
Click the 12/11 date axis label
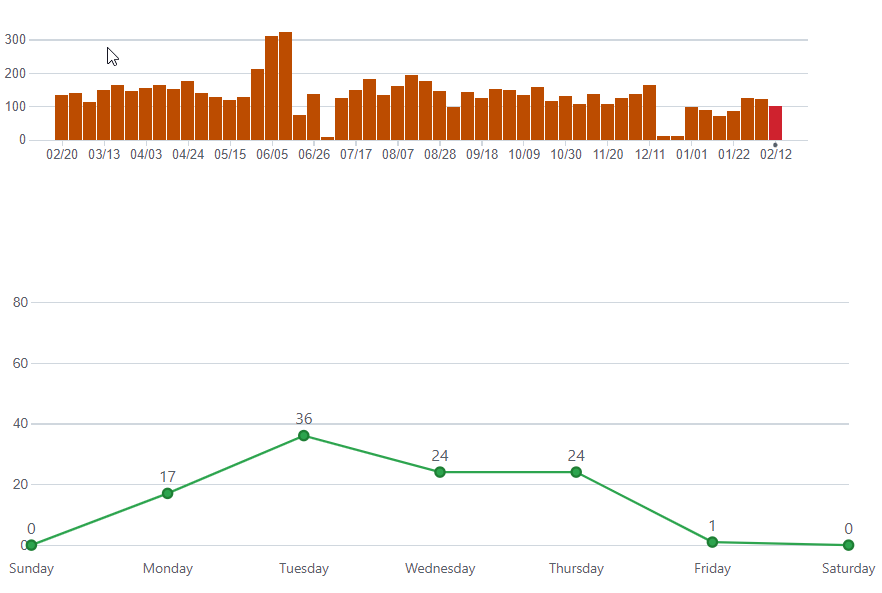point(650,155)
